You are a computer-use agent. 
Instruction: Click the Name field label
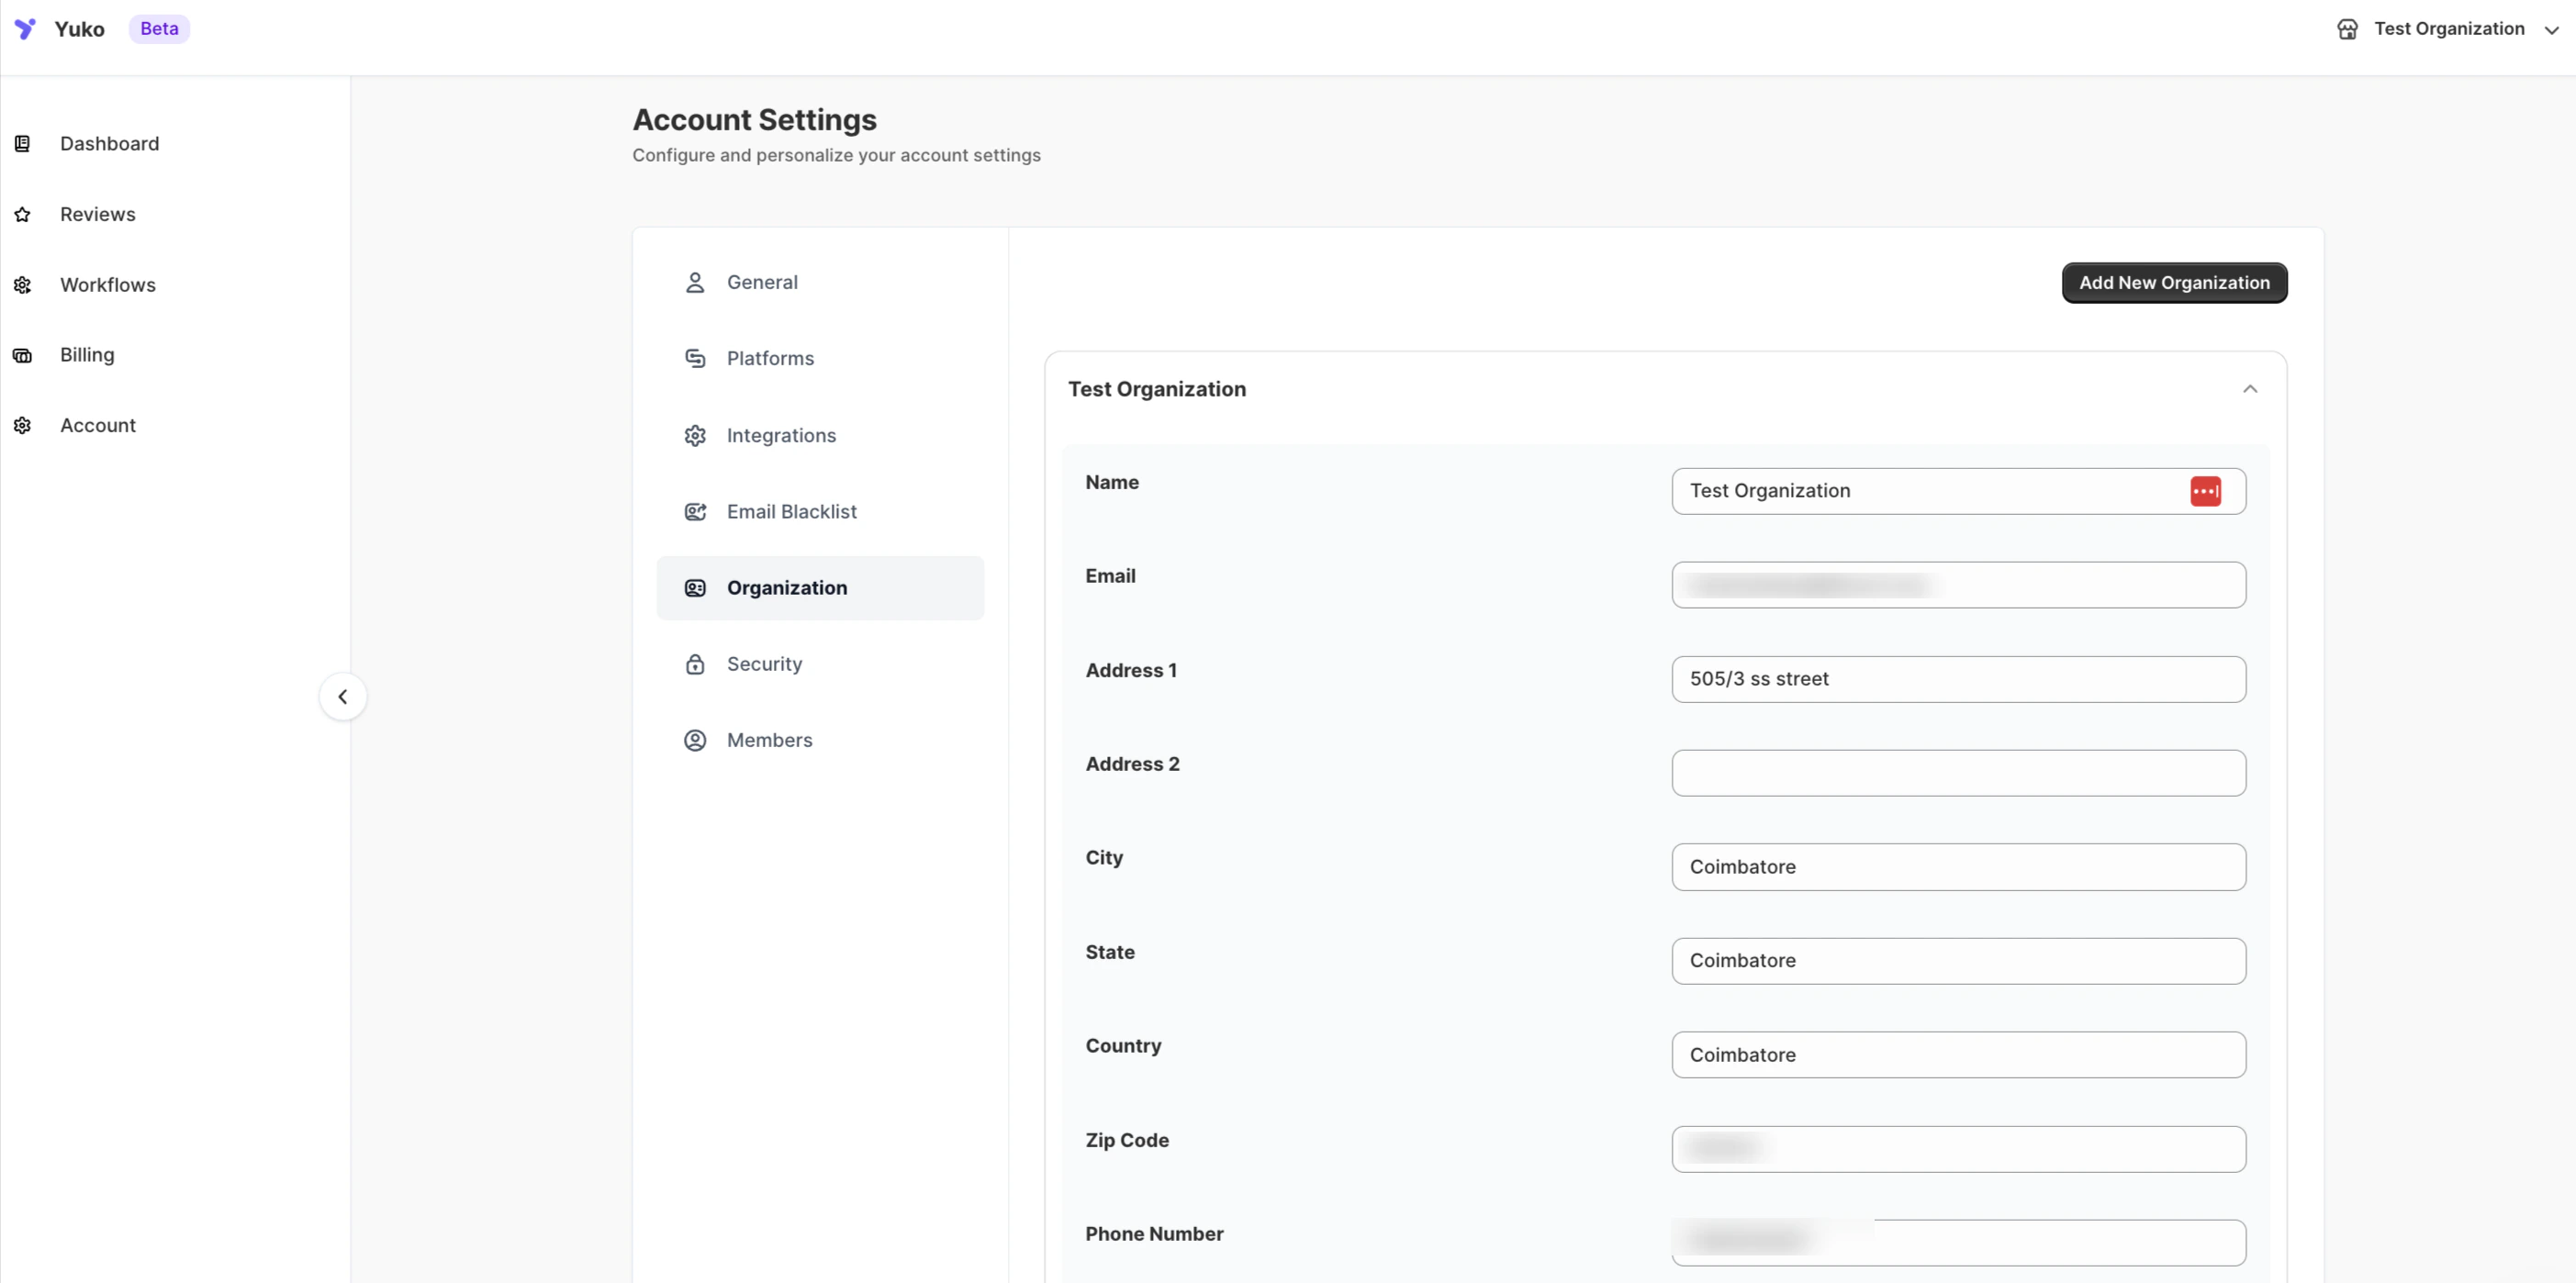[x=1112, y=482]
